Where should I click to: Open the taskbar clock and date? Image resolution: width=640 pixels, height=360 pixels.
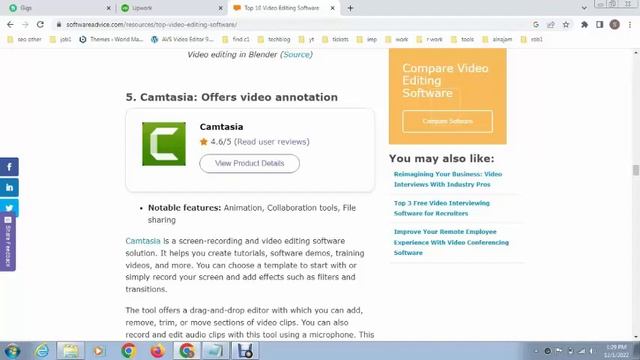coord(616,351)
